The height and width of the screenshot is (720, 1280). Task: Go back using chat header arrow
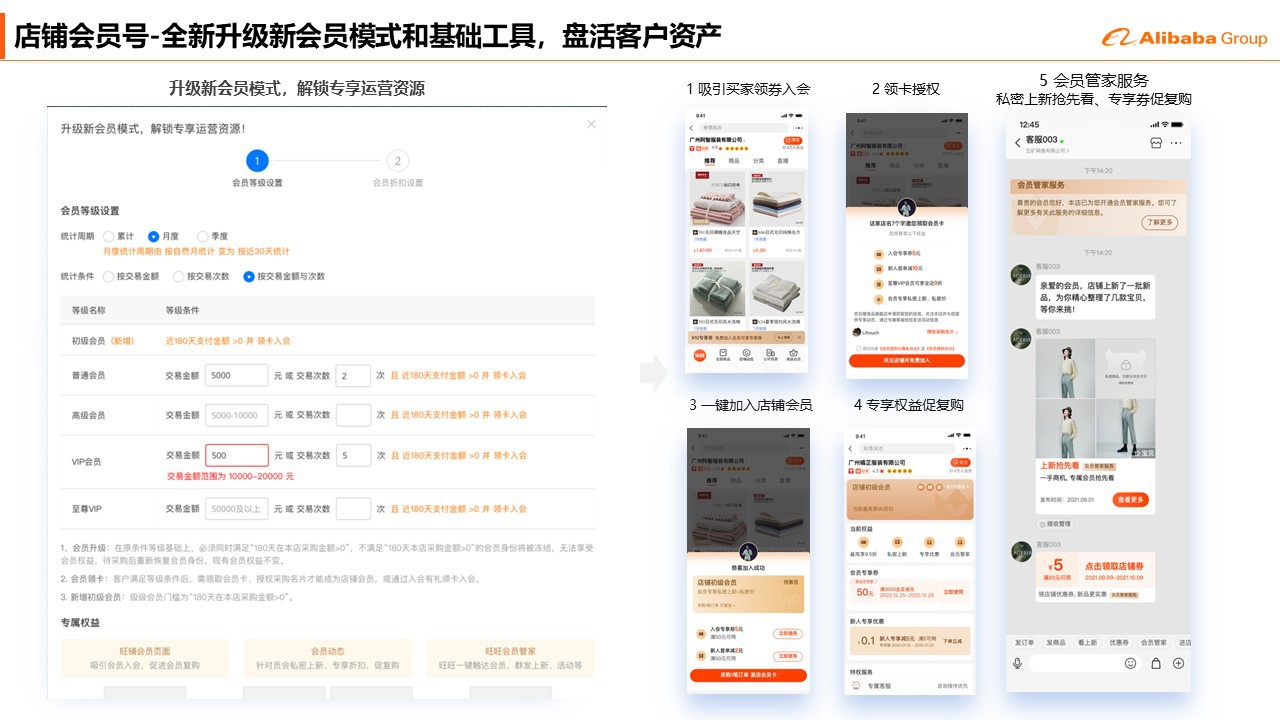(x=1018, y=143)
